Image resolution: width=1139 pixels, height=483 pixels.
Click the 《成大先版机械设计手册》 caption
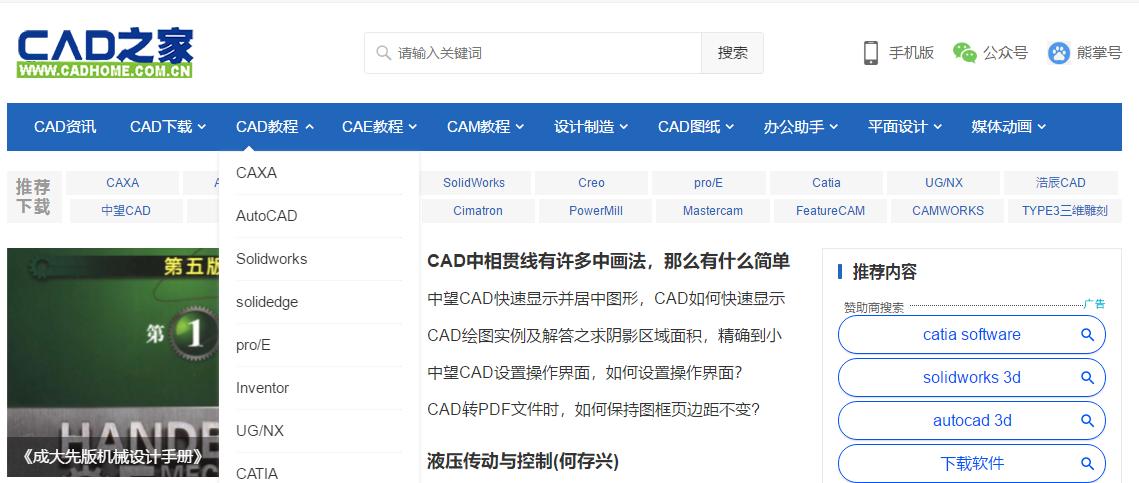[113, 458]
